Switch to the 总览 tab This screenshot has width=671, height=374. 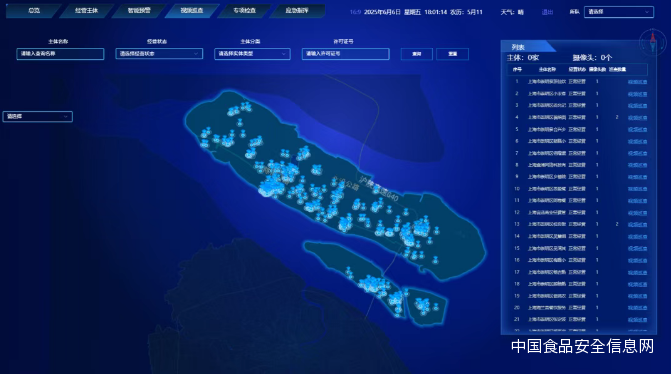33,10
